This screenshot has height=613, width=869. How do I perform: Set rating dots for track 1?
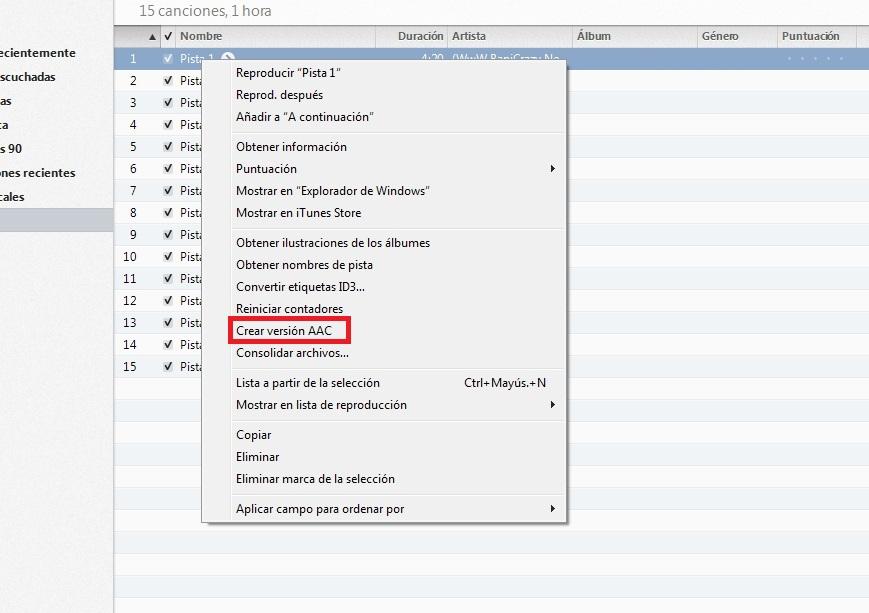(x=815, y=59)
